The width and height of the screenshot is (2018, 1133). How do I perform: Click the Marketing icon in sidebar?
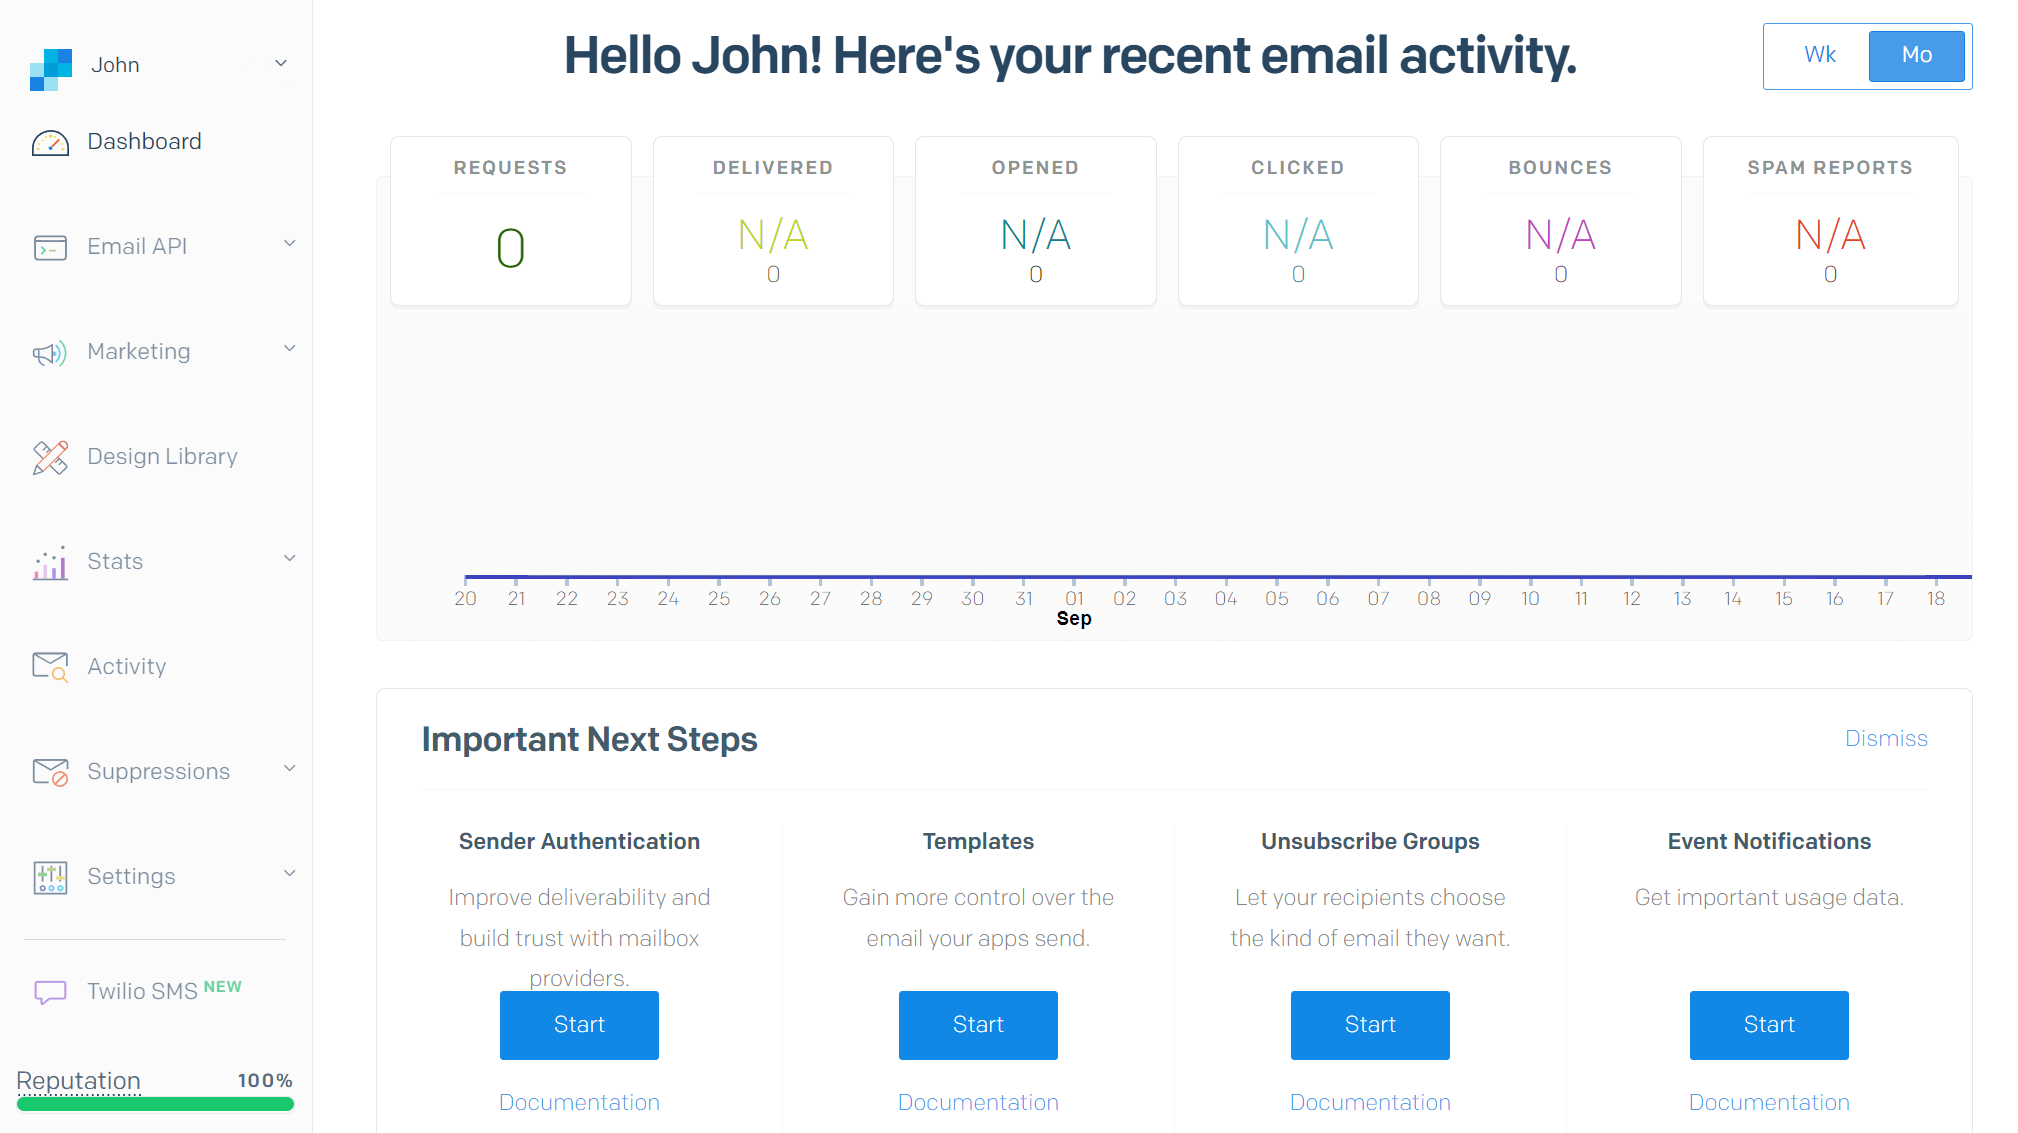point(50,352)
